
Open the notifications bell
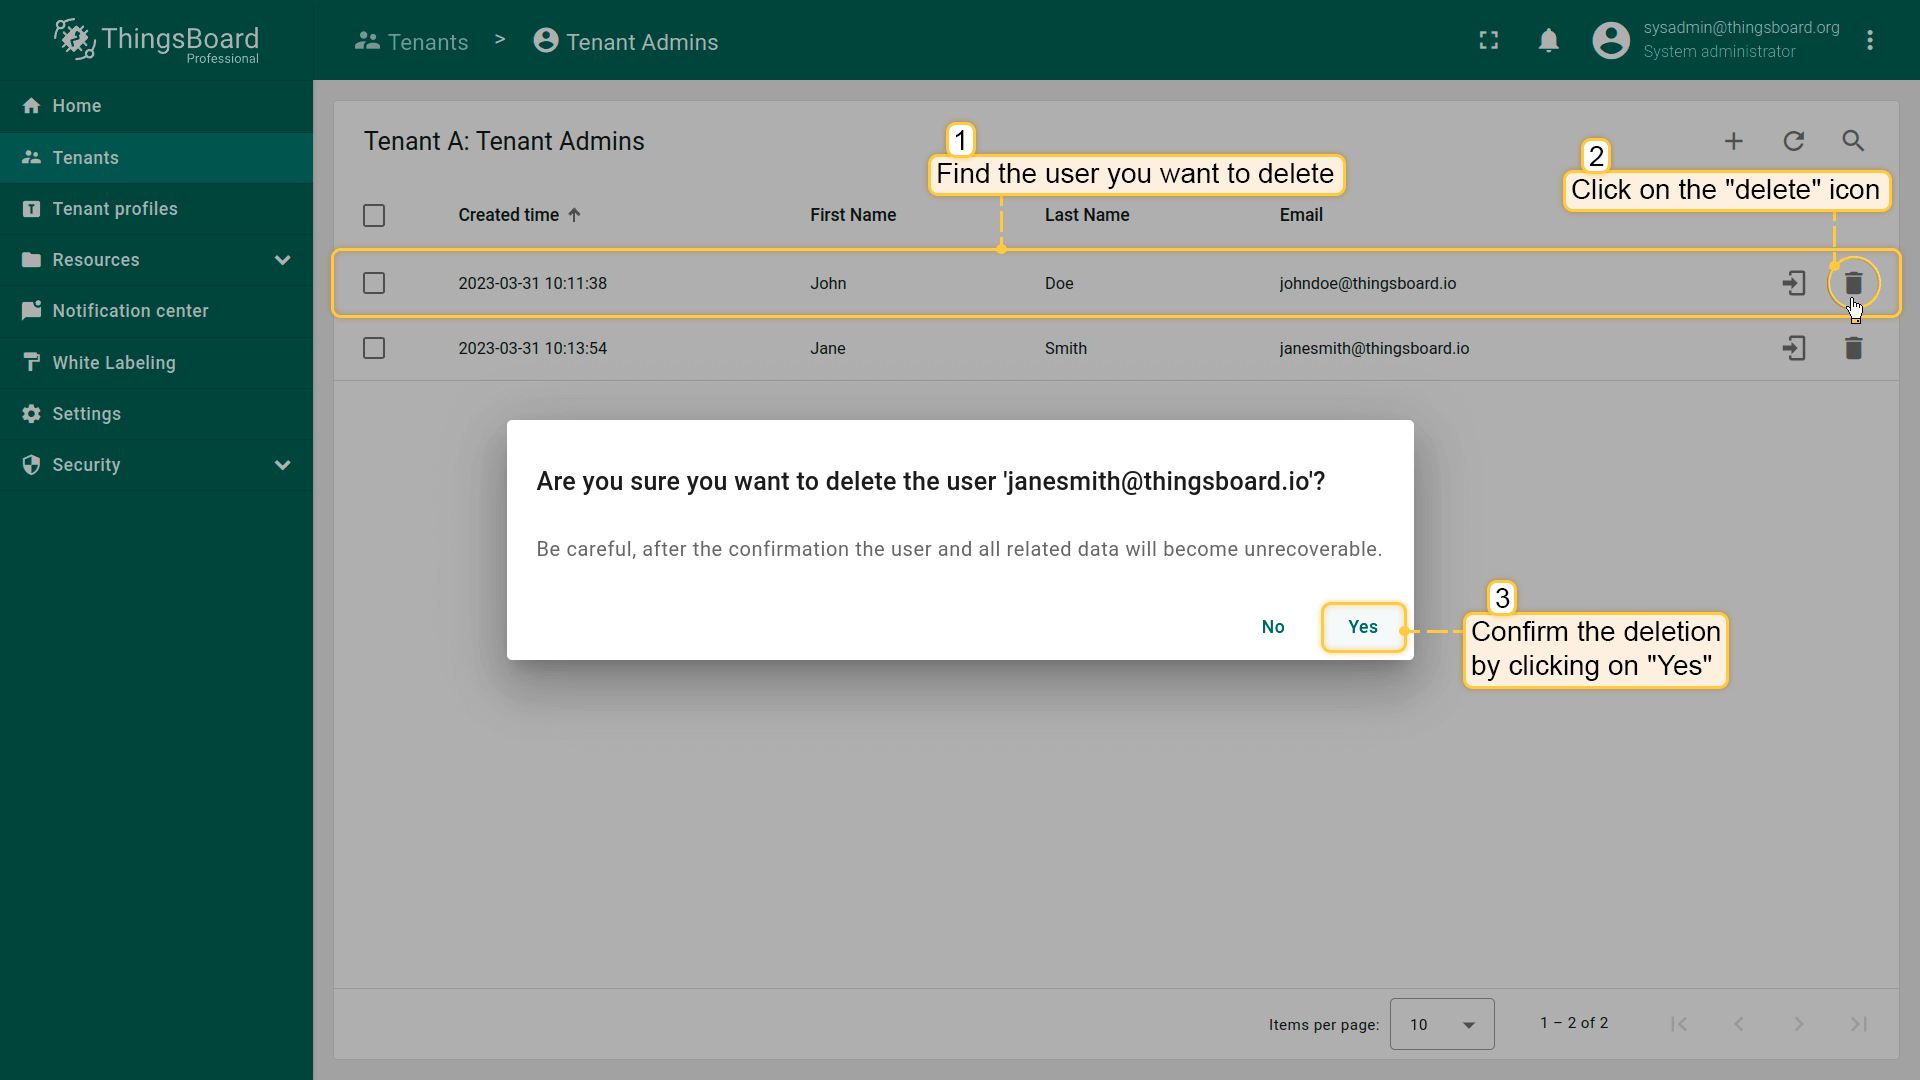tap(1549, 40)
